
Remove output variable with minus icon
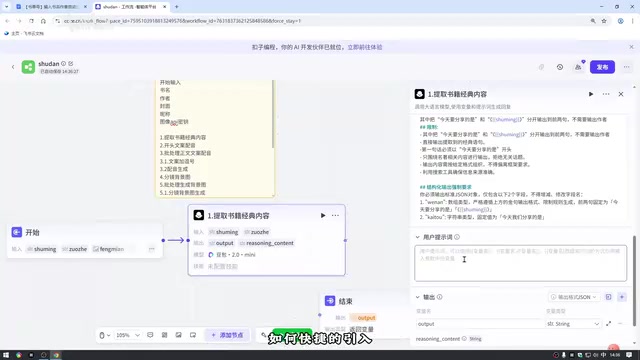620,324
